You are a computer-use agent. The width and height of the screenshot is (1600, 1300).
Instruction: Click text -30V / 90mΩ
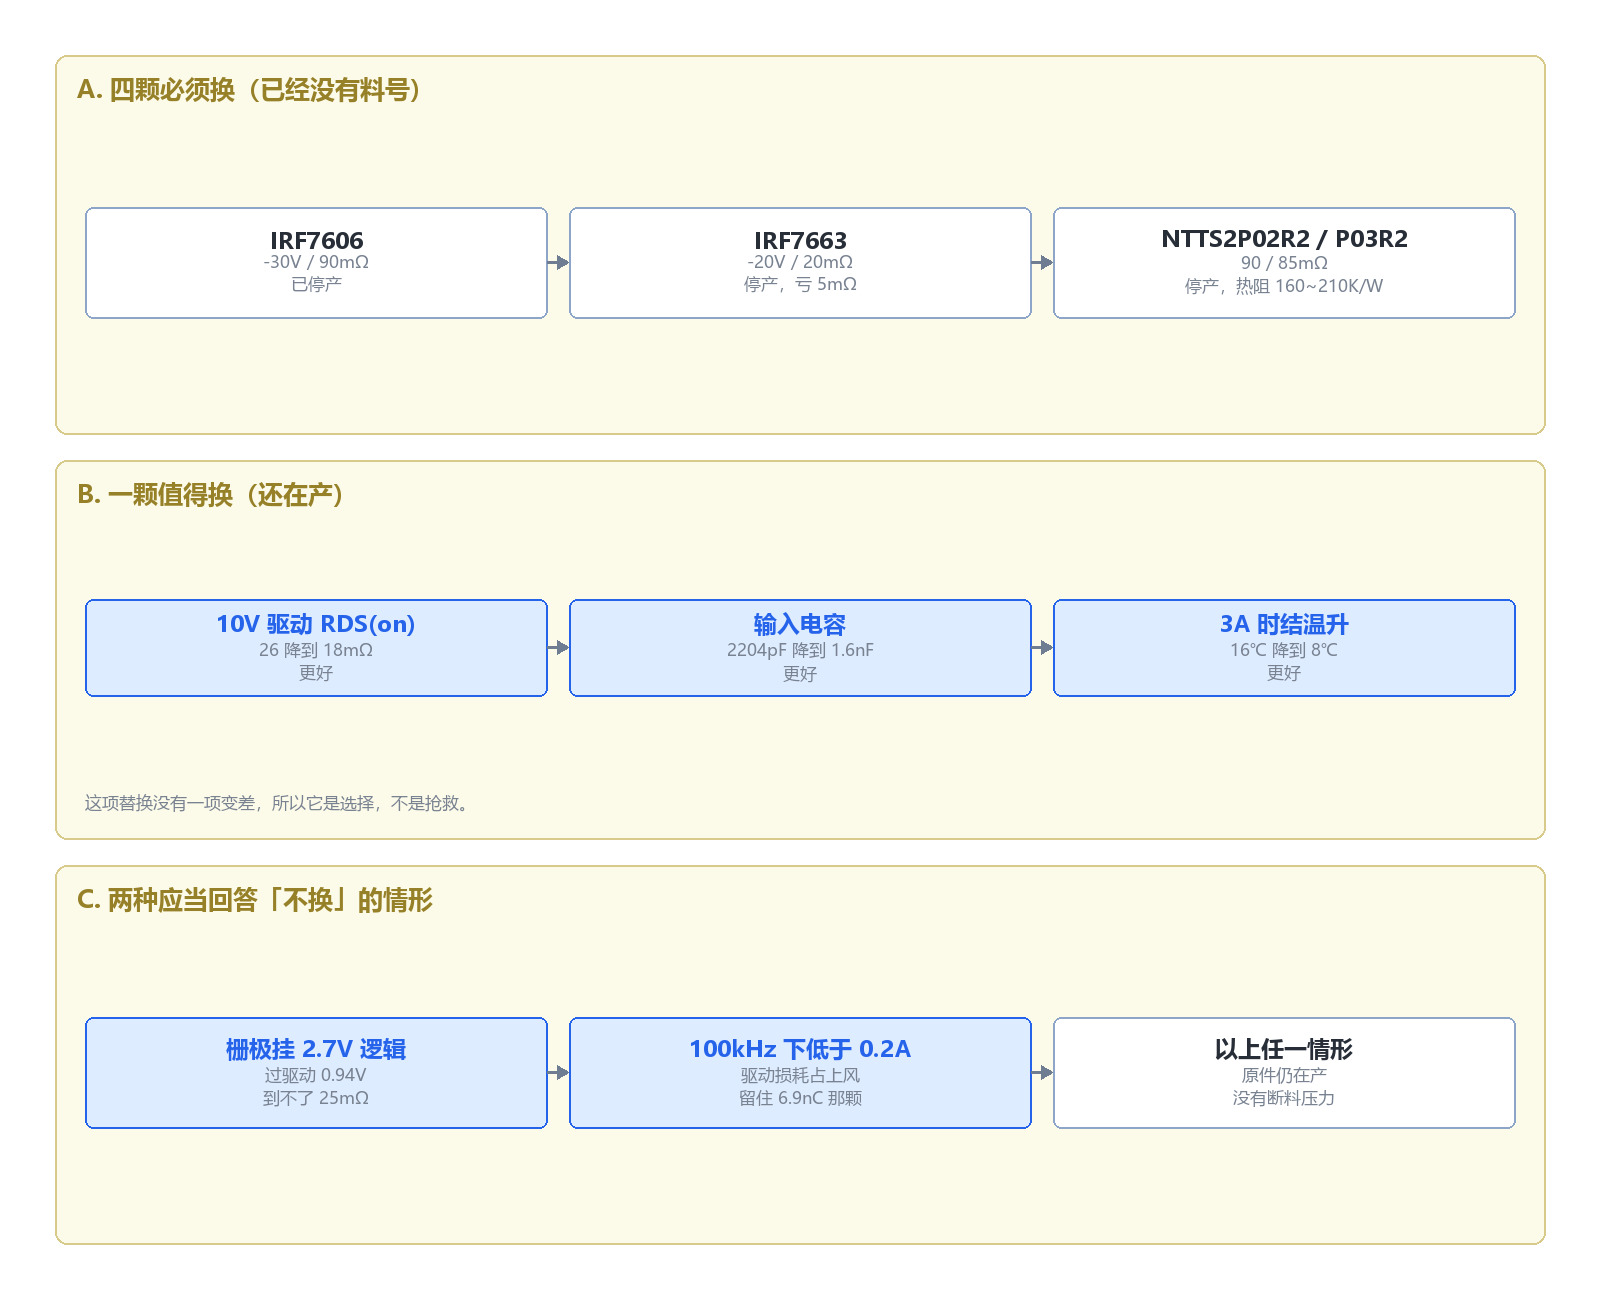[316, 262]
